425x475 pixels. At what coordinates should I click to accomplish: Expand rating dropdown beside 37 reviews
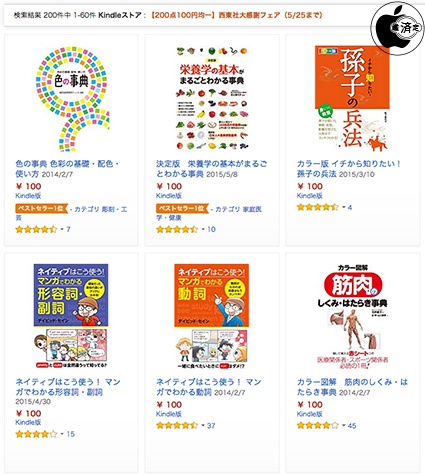point(203,426)
